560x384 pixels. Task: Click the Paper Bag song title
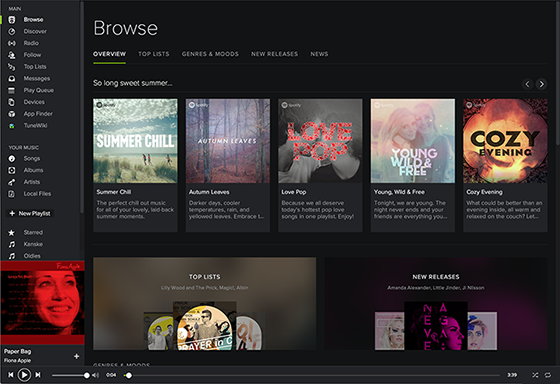(18, 351)
